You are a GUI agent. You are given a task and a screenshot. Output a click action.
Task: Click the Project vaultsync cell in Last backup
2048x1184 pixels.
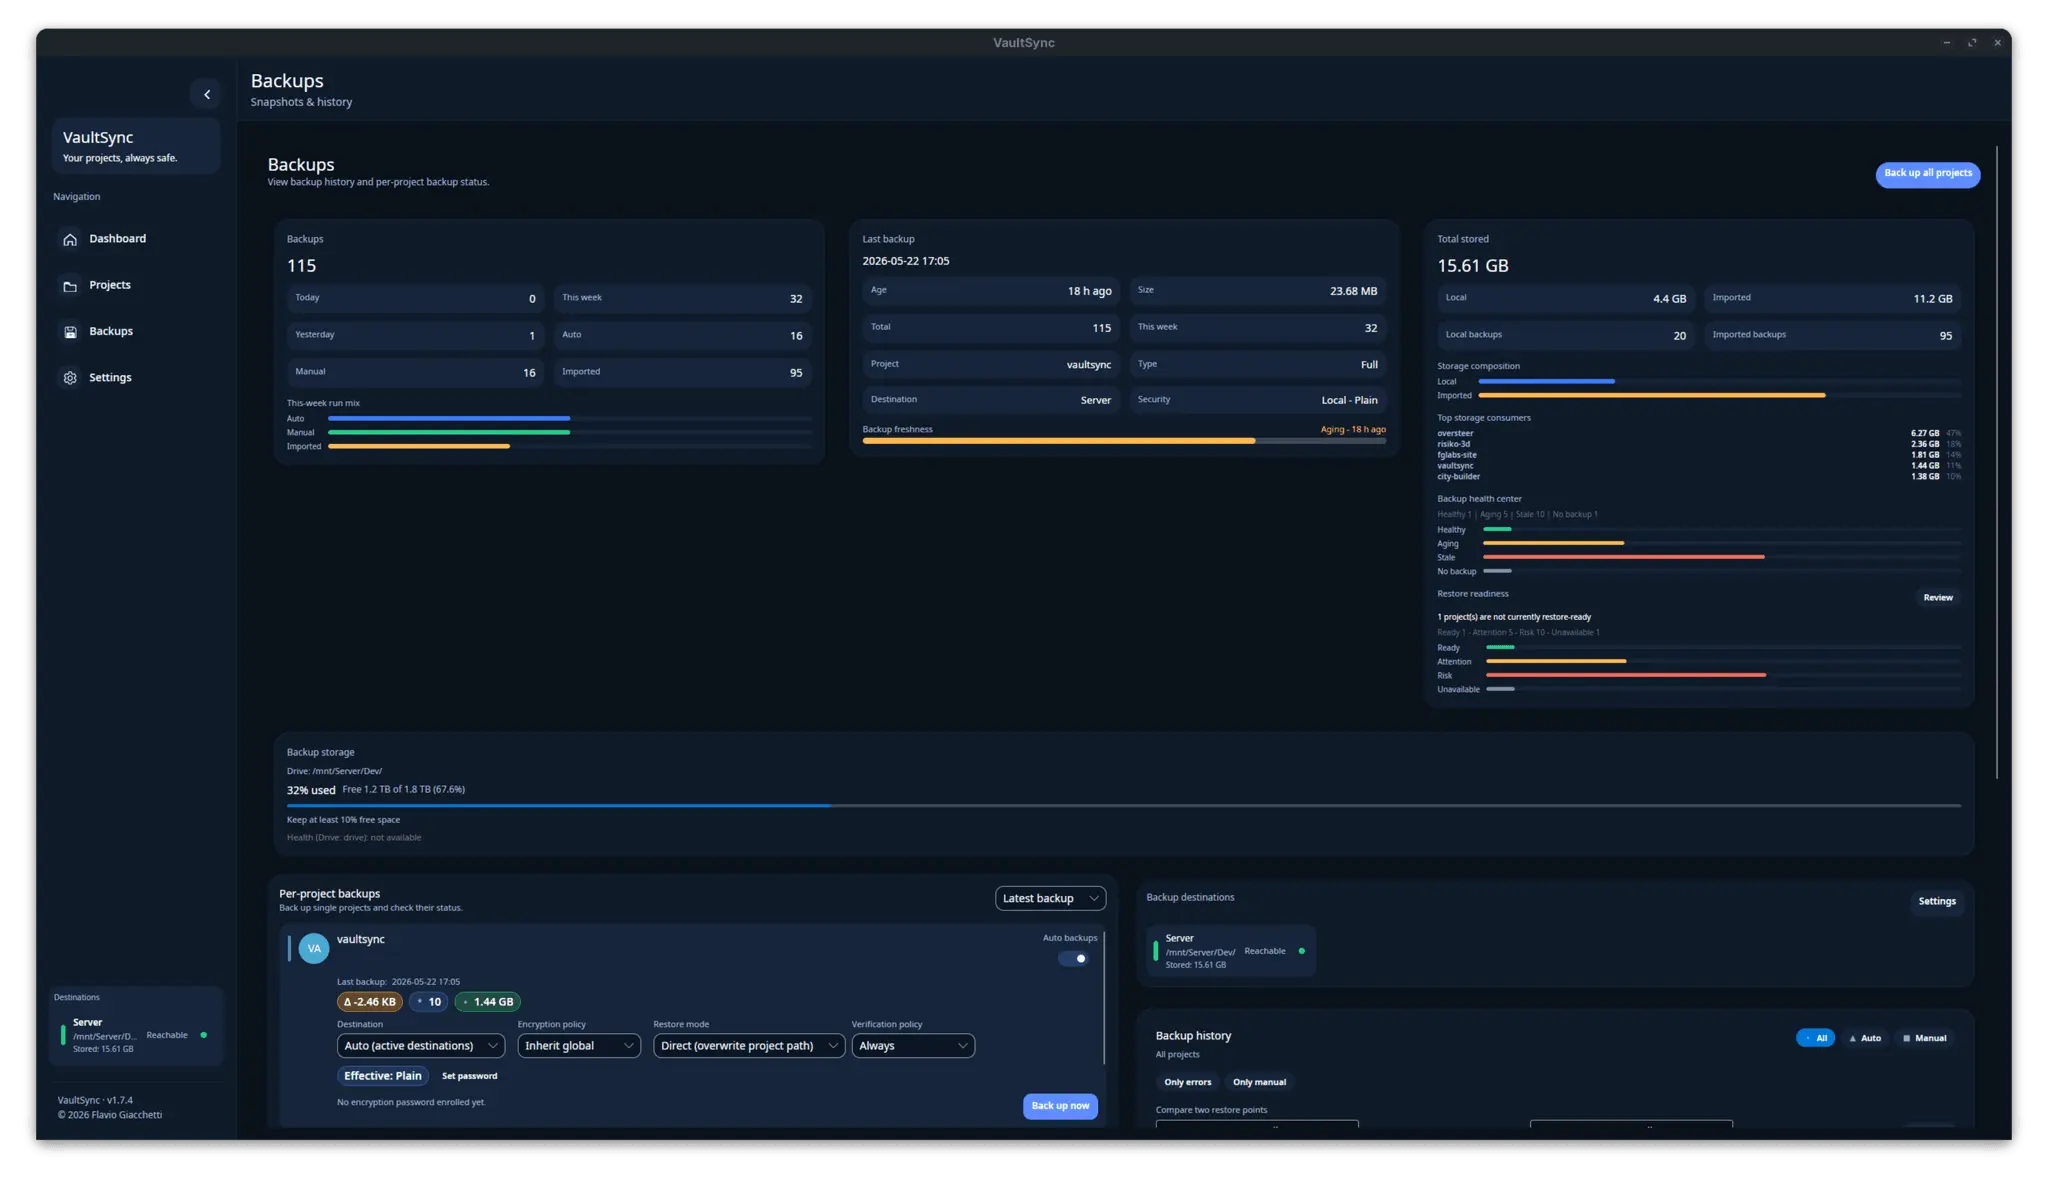[991, 365]
